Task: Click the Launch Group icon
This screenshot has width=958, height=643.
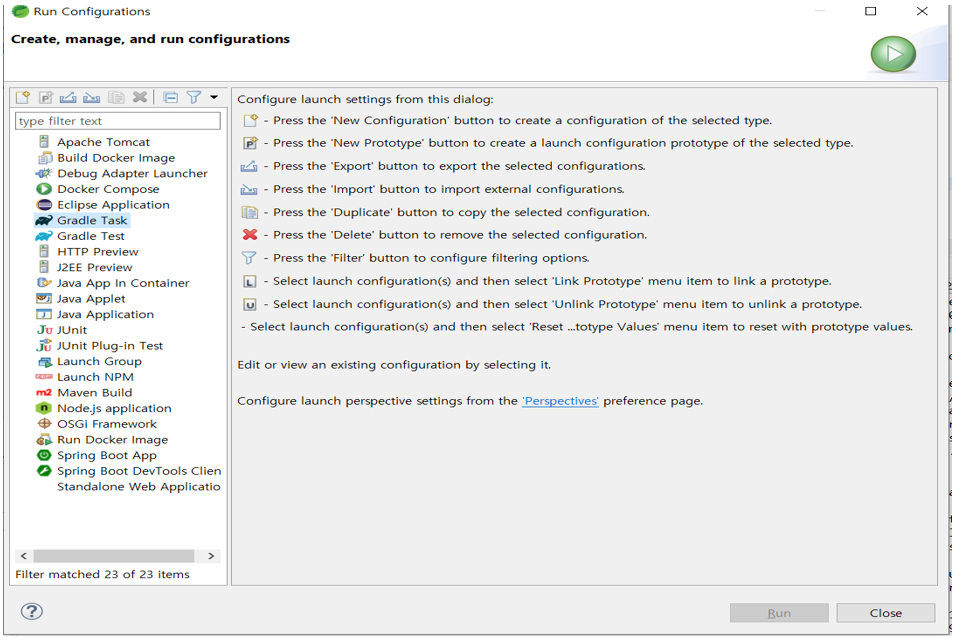Action: point(45,361)
